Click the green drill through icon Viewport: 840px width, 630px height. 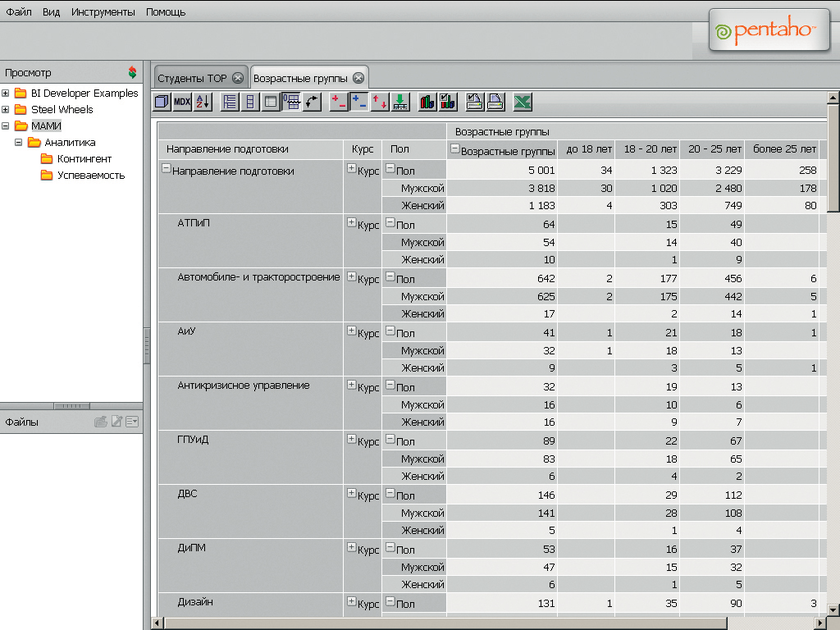[400, 102]
